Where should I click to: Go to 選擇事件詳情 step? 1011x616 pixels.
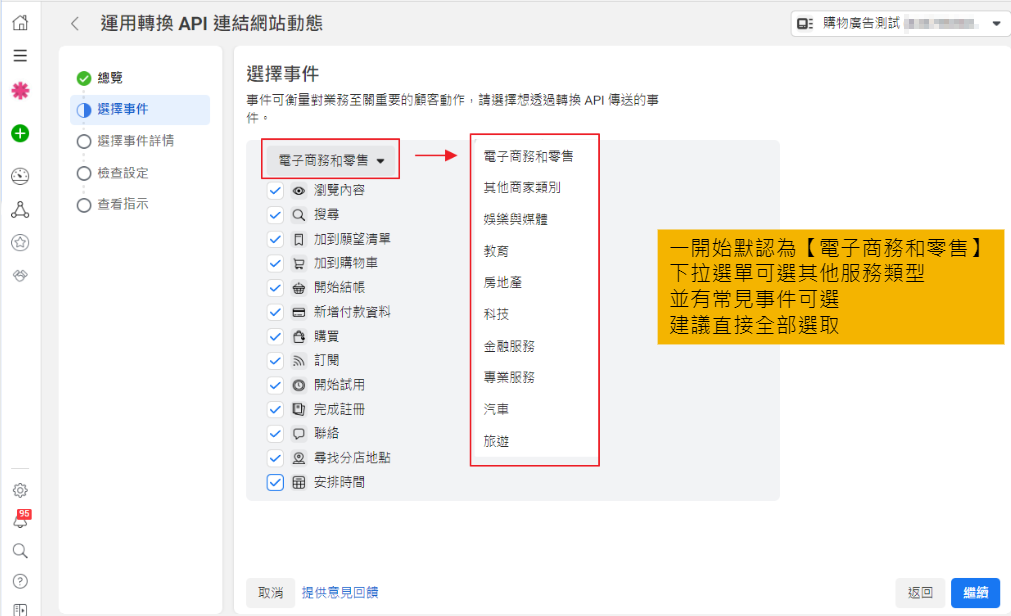(x=135, y=141)
